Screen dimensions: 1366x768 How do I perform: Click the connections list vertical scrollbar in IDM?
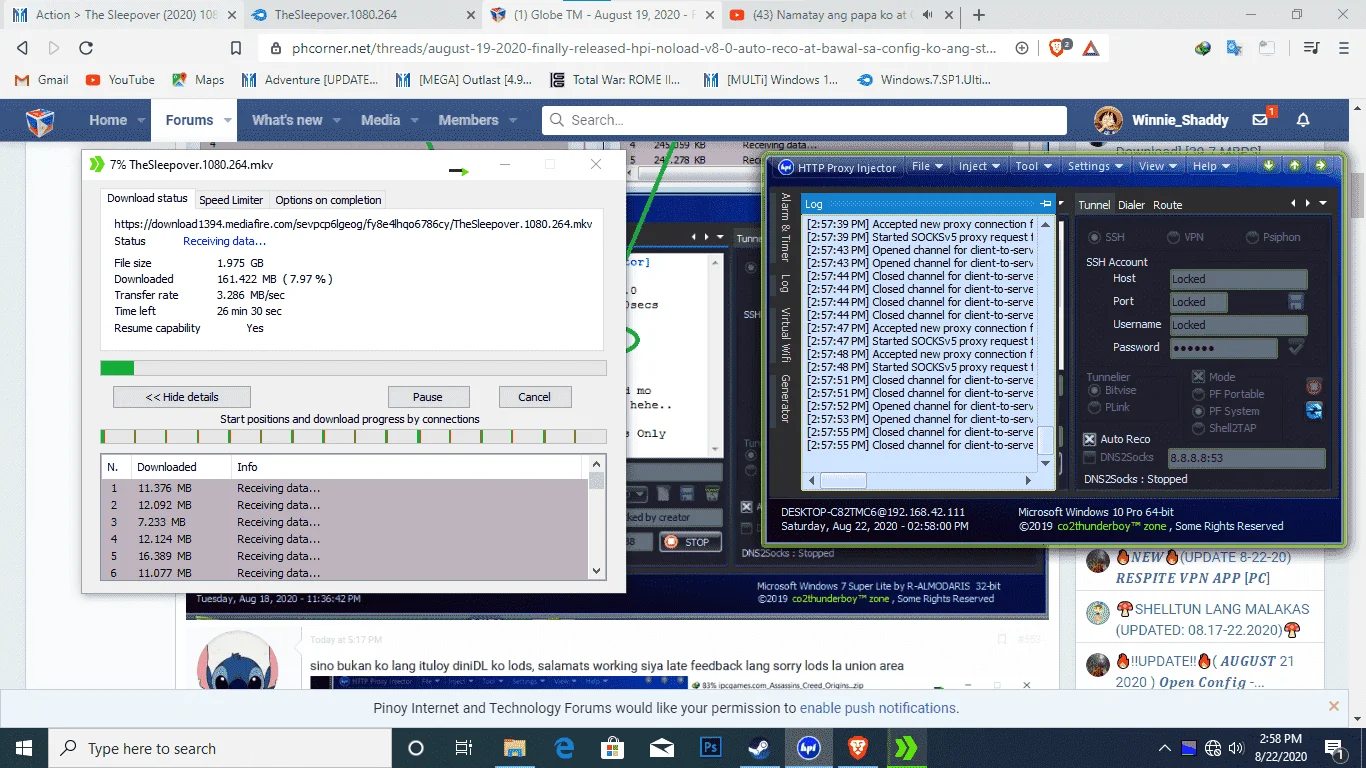(597, 517)
